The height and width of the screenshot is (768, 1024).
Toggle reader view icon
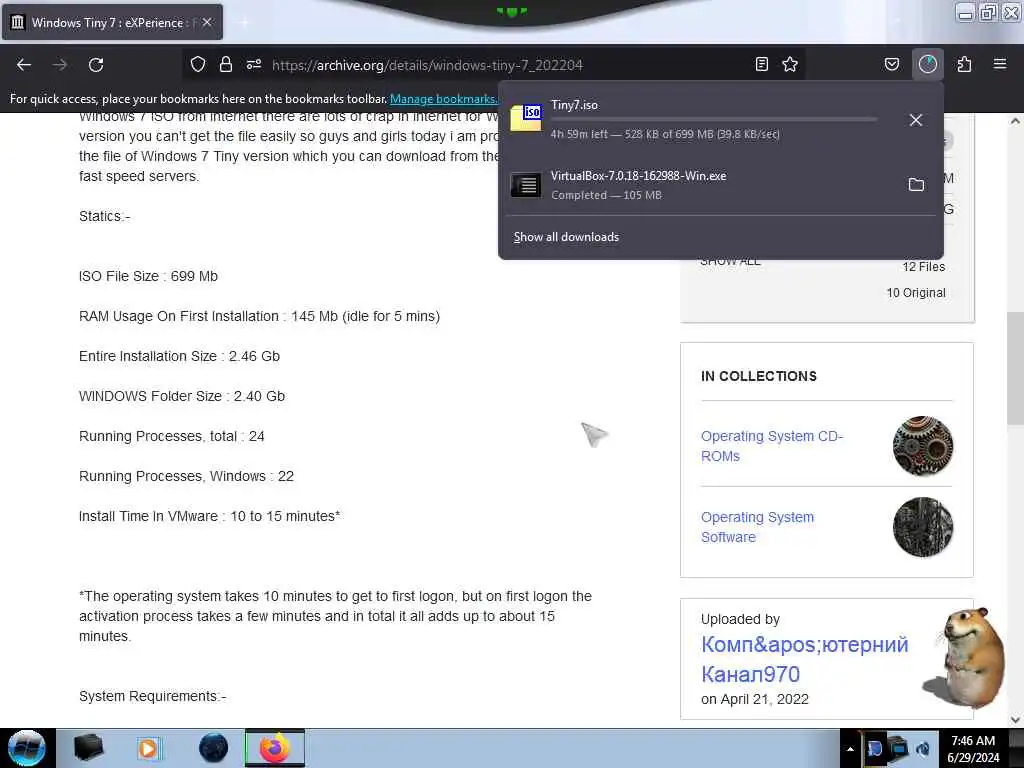pyautogui.click(x=761, y=64)
